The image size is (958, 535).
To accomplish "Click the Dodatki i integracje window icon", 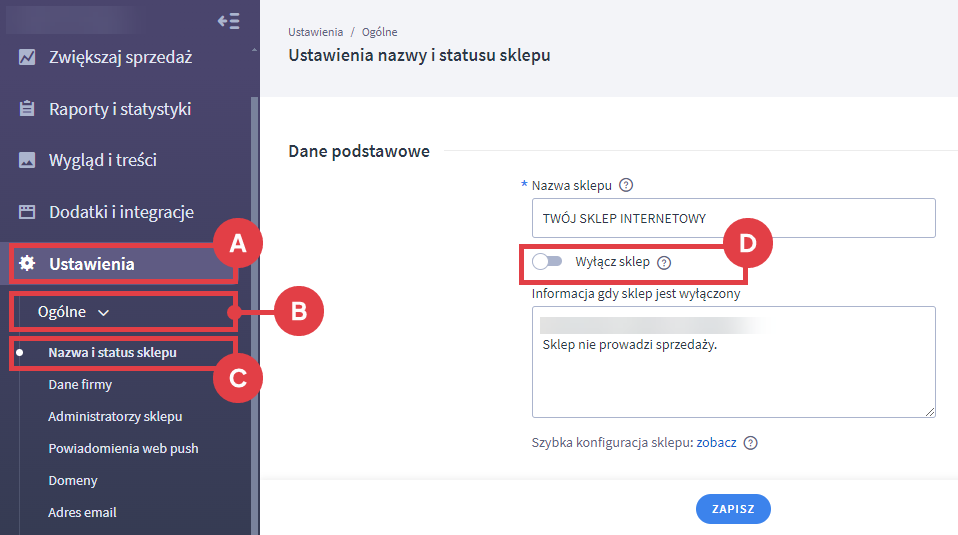I will pos(28,212).
